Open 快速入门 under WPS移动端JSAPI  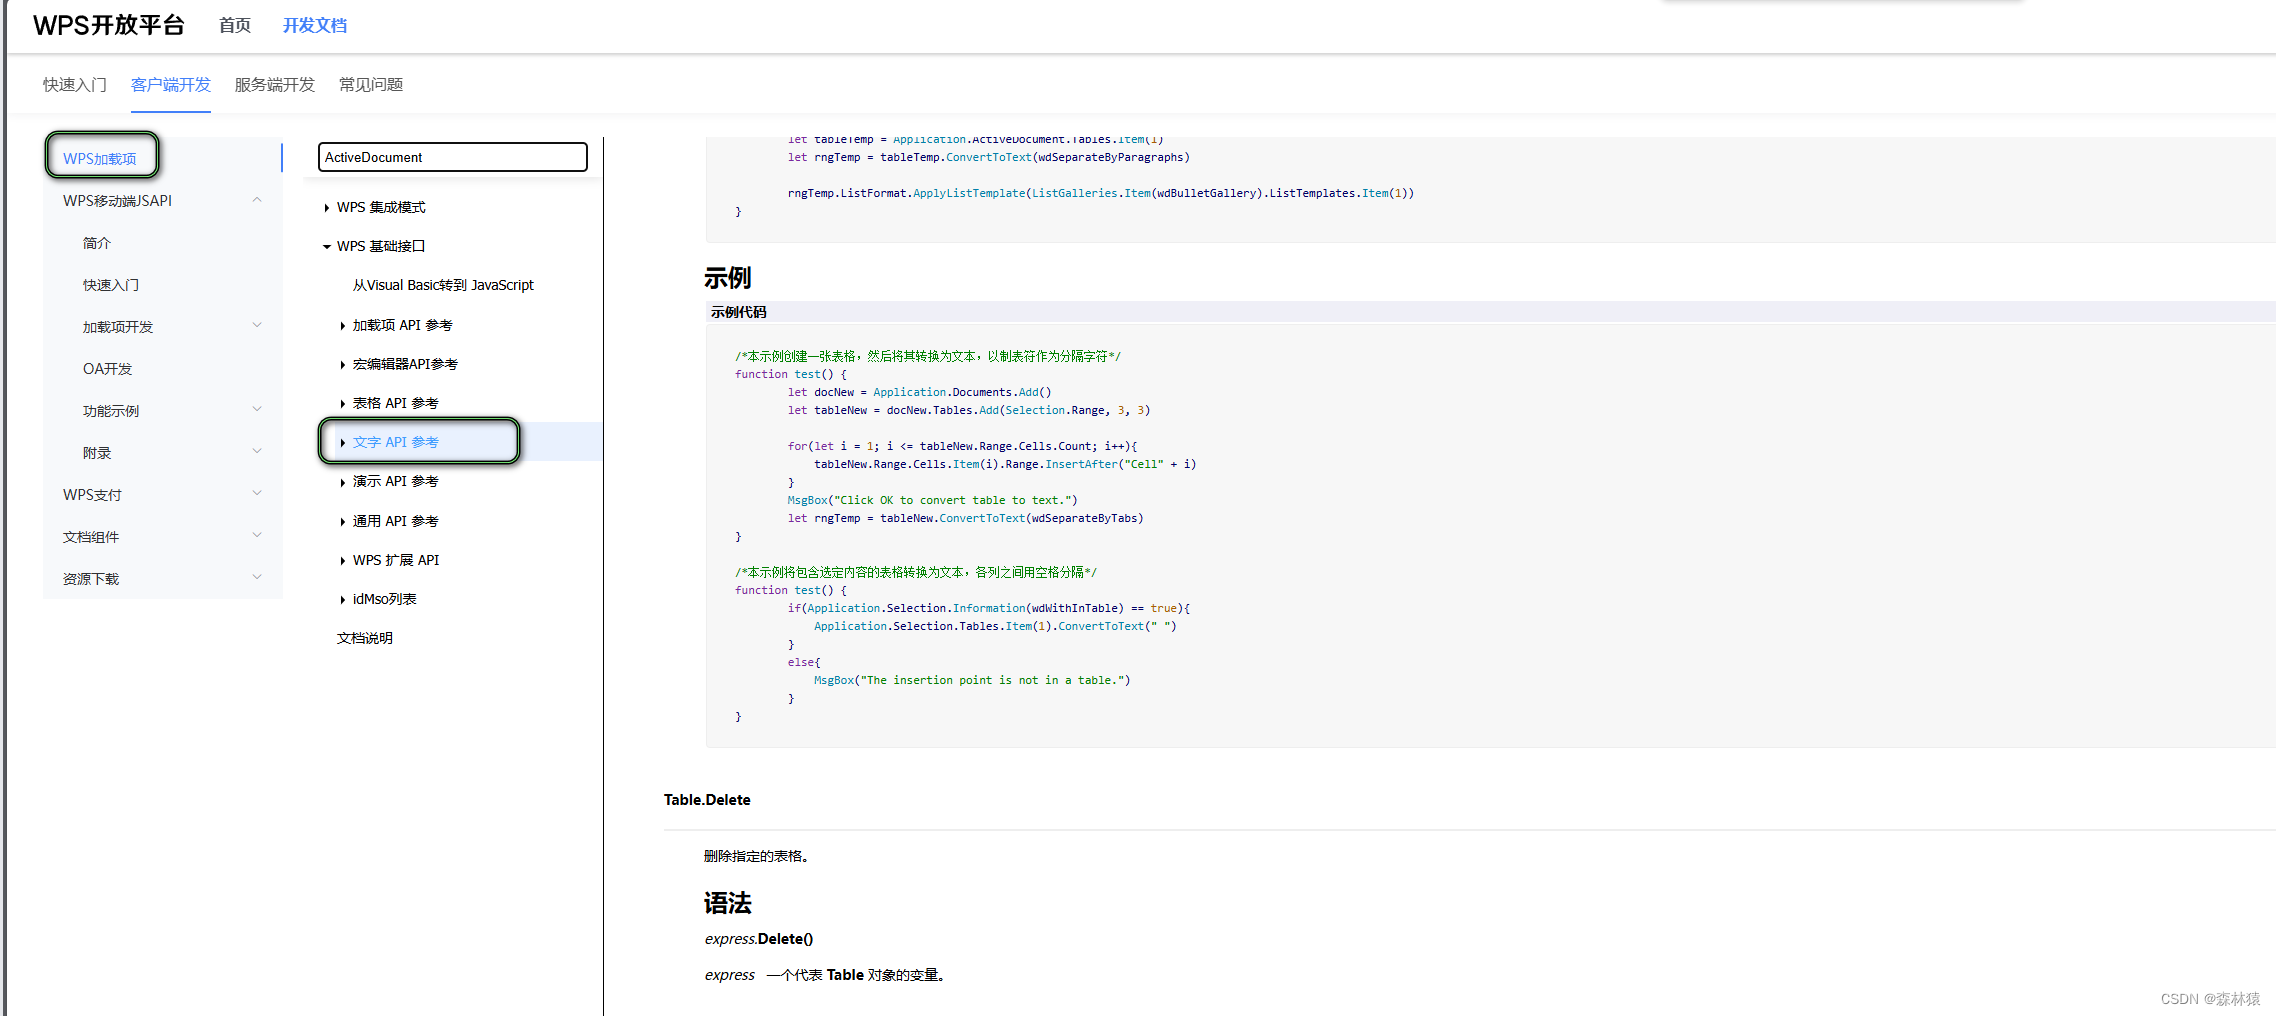pyautogui.click(x=111, y=285)
